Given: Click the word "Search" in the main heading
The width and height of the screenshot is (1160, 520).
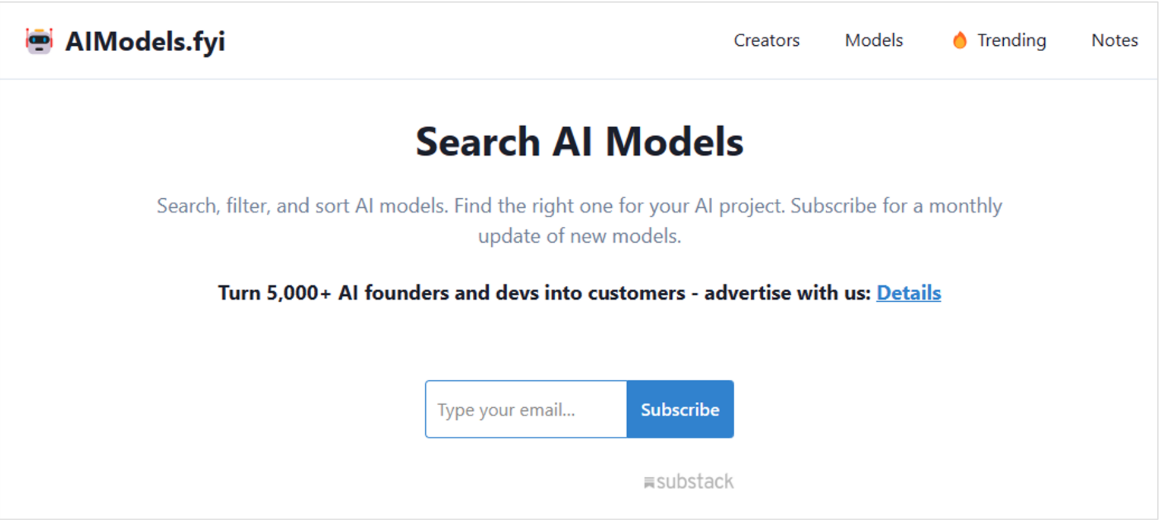Looking at the screenshot, I should tap(477, 142).
